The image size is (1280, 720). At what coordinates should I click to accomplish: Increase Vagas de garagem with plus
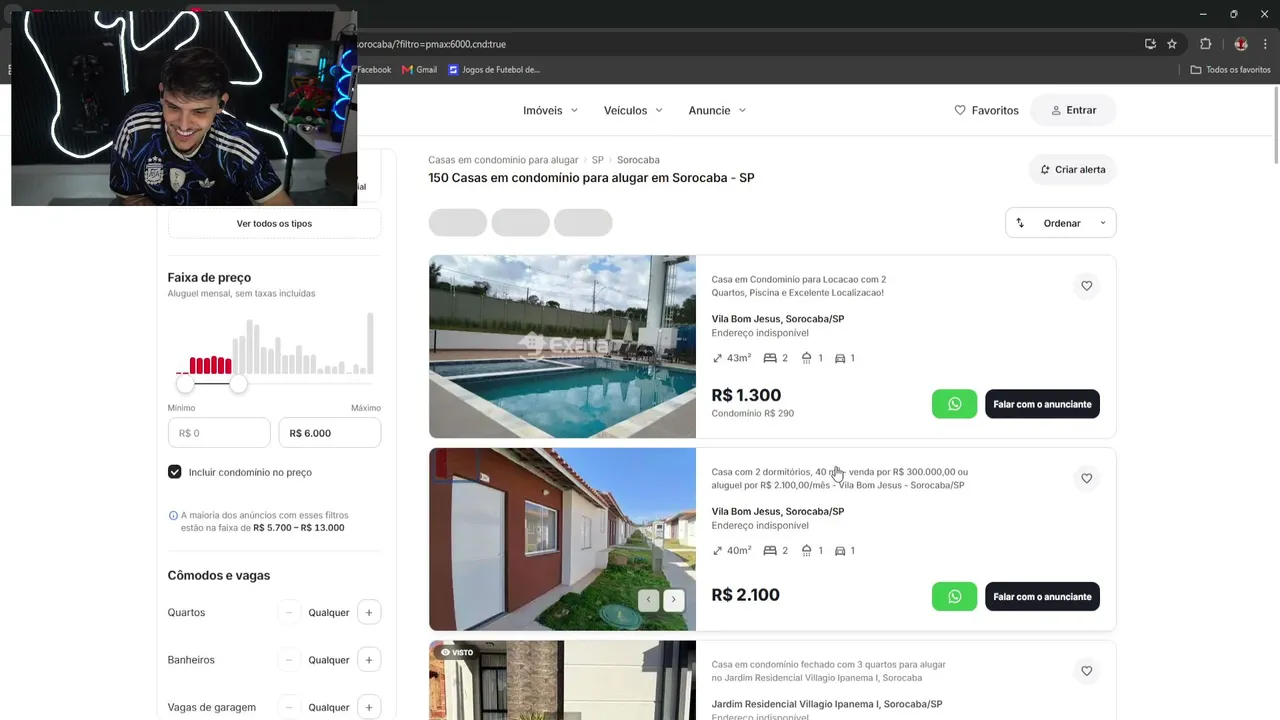pyautogui.click(x=369, y=707)
